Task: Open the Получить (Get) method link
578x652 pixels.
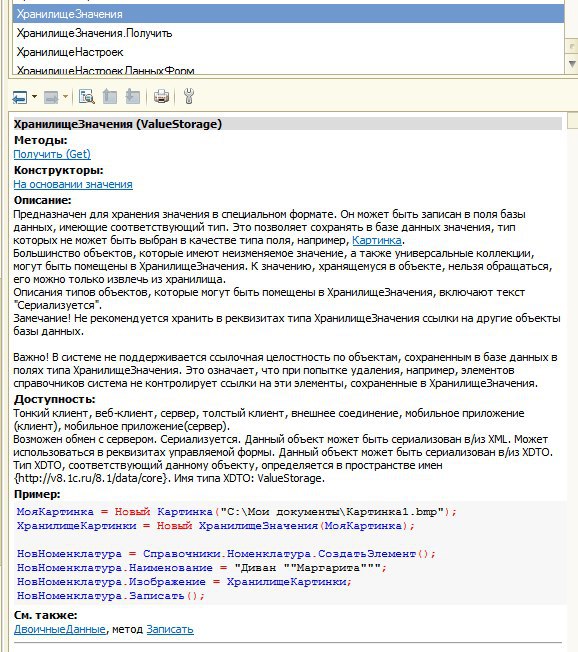Action: click(52, 154)
